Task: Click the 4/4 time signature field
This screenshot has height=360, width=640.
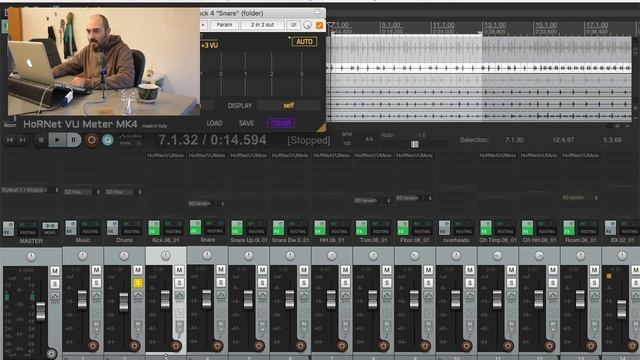Action: (x=369, y=140)
